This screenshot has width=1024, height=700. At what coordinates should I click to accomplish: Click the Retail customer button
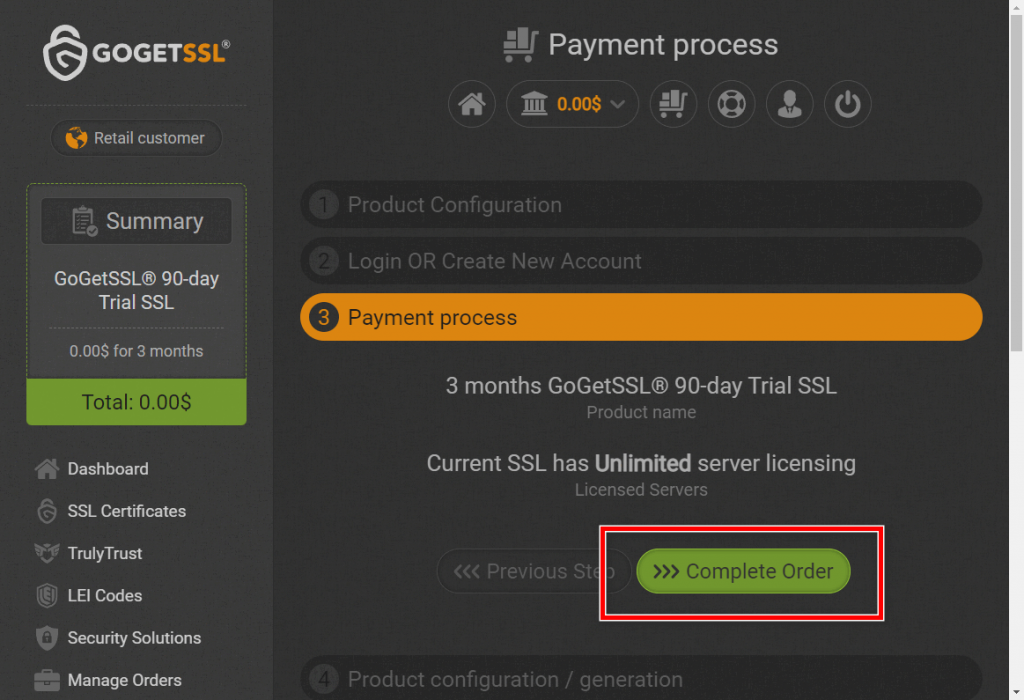click(x=136, y=138)
